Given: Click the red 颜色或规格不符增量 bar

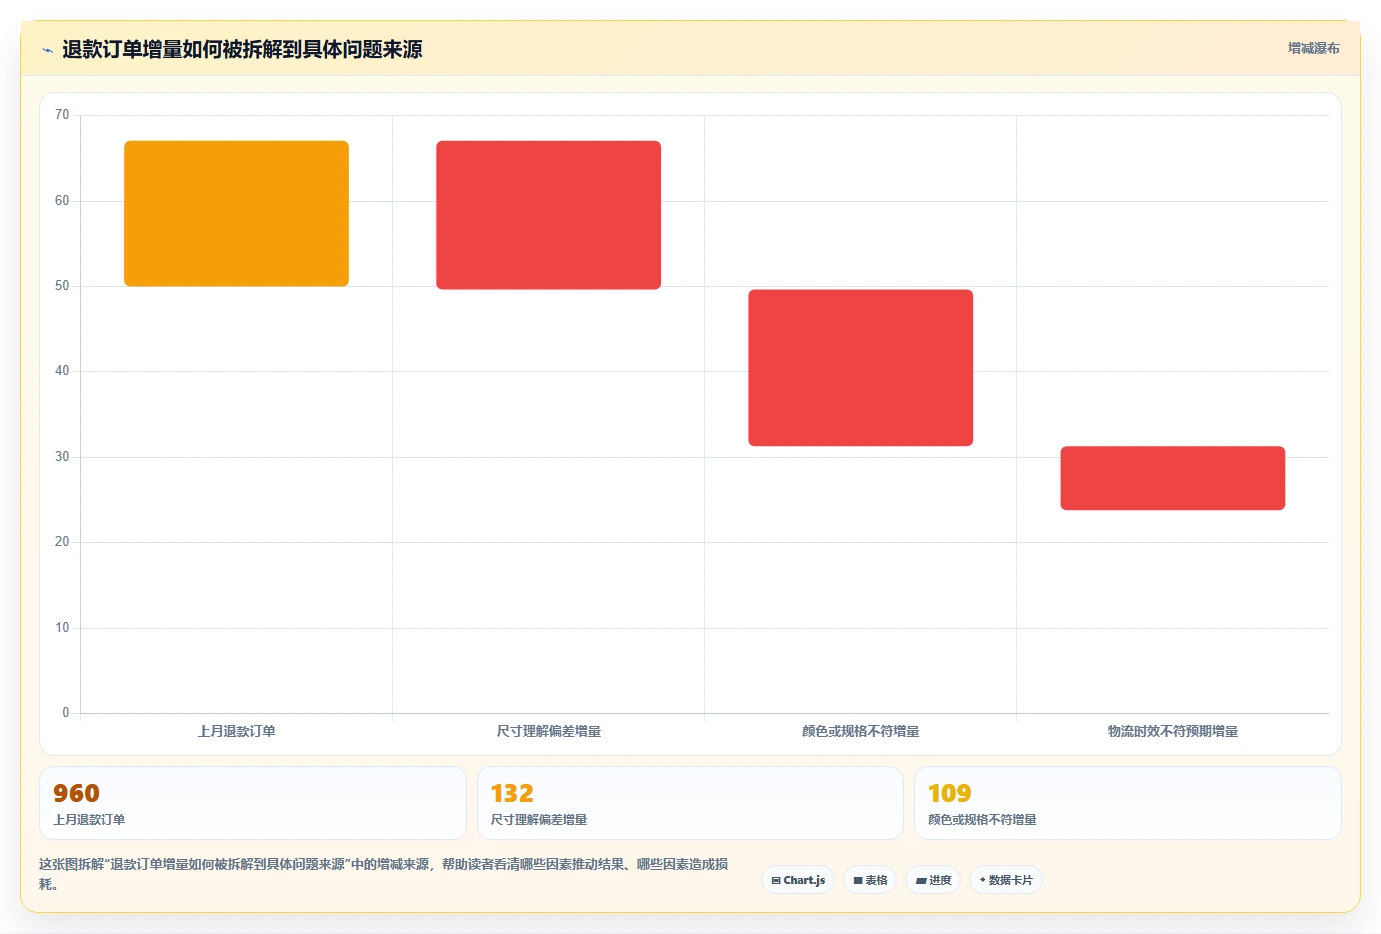Looking at the screenshot, I should point(860,367).
